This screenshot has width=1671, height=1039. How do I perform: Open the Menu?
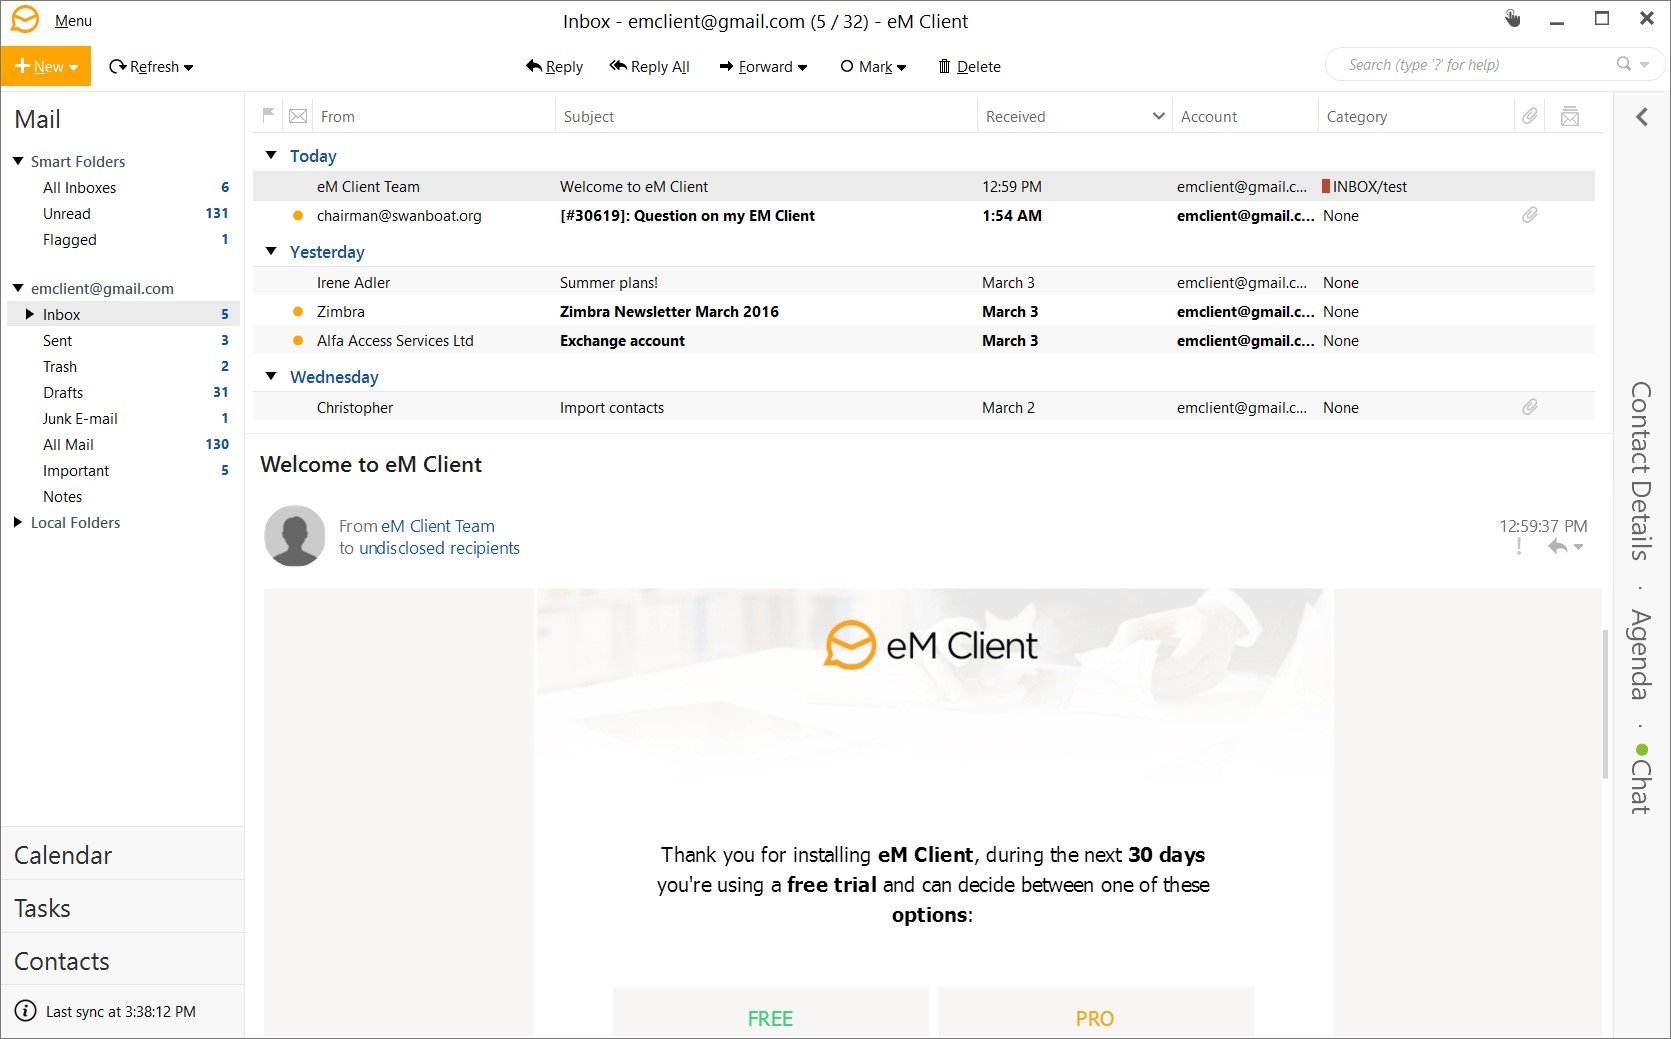click(73, 20)
